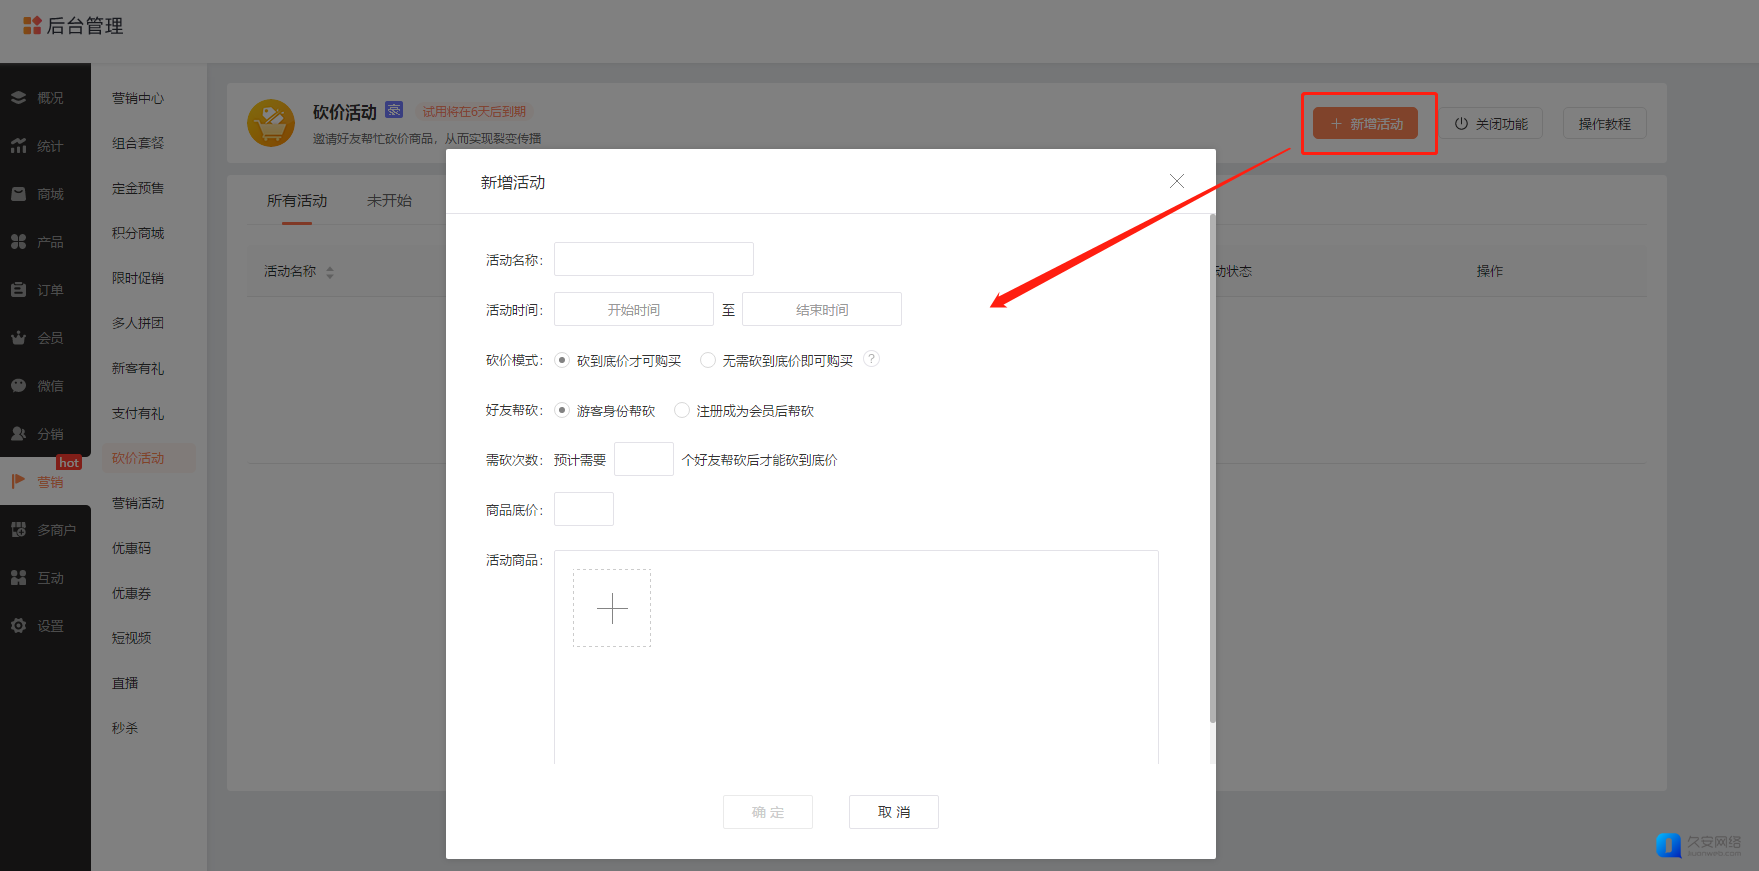Switch to the 未开始 tab
The width and height of the screenshot is (1759, 871).
tap(389, 201)
